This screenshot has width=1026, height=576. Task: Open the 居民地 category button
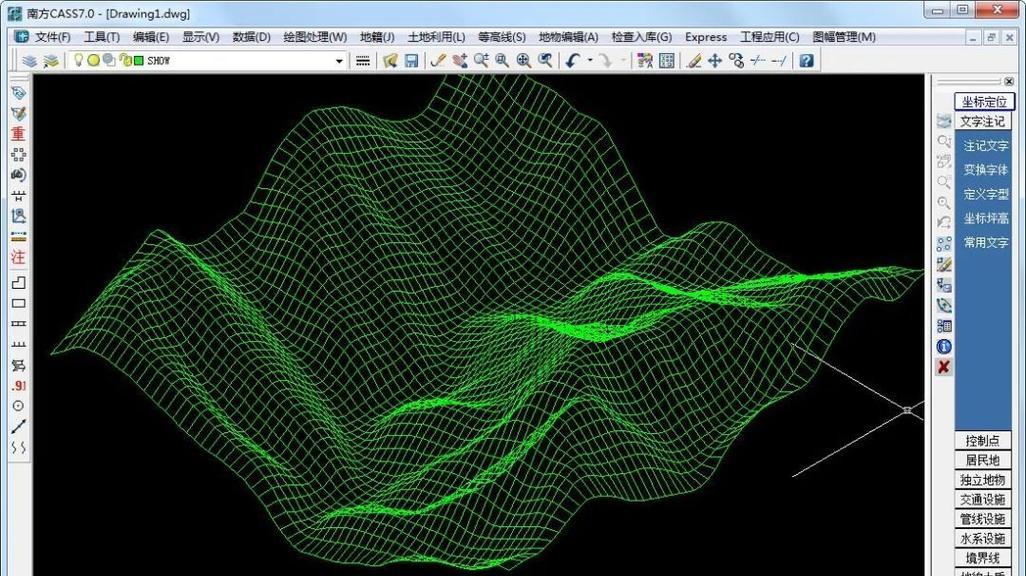(982, 460)
